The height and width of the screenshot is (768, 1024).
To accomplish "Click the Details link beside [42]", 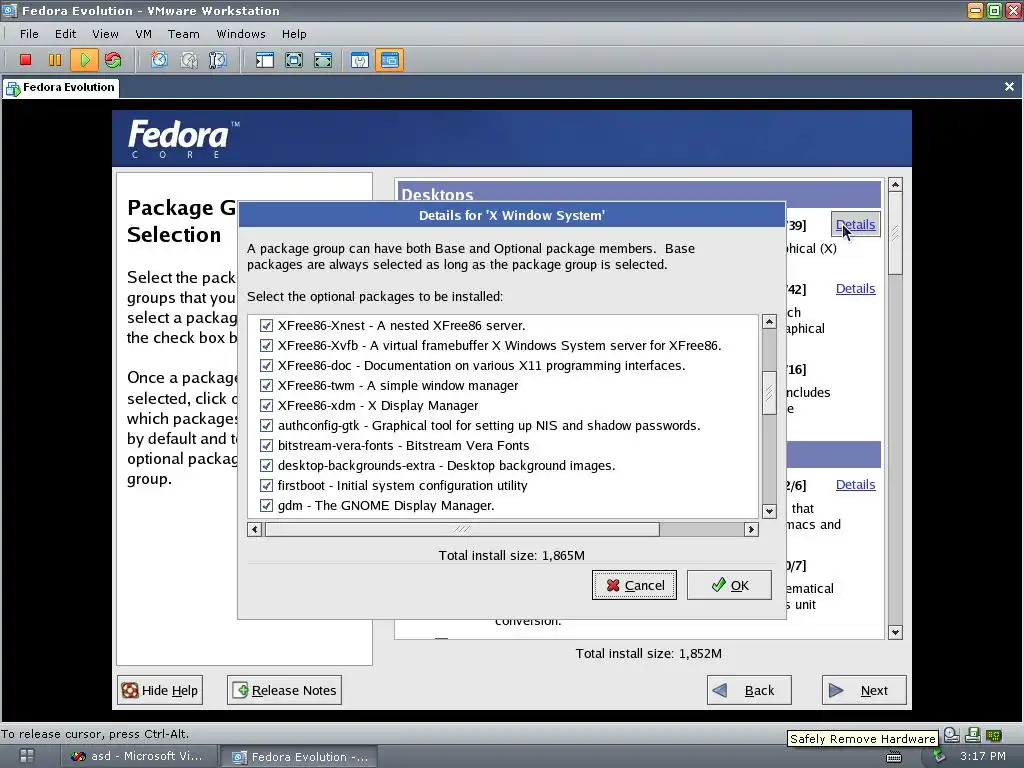I will click(856, 289).
